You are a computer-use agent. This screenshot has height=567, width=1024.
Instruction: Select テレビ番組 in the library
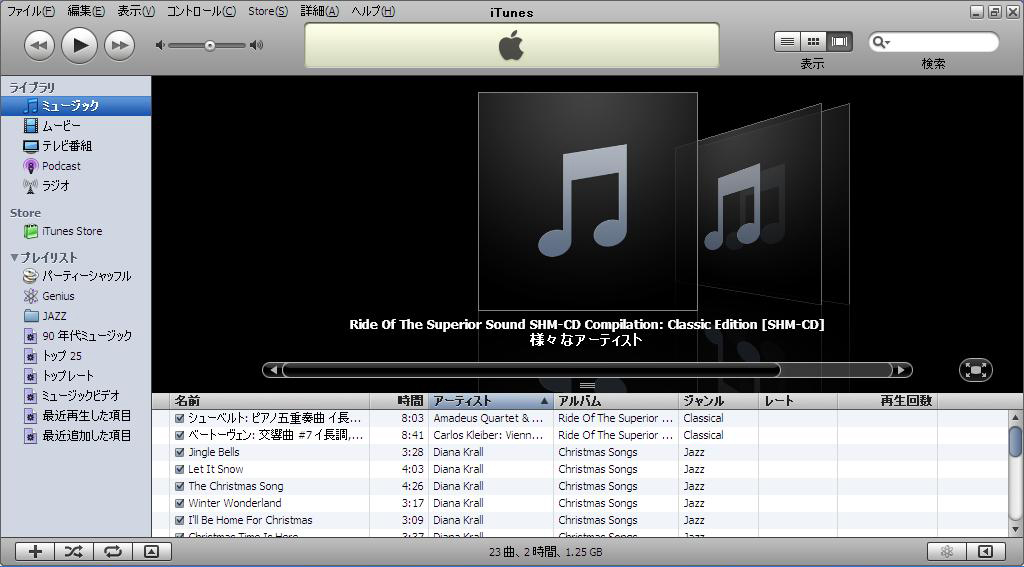pos(76,146)
